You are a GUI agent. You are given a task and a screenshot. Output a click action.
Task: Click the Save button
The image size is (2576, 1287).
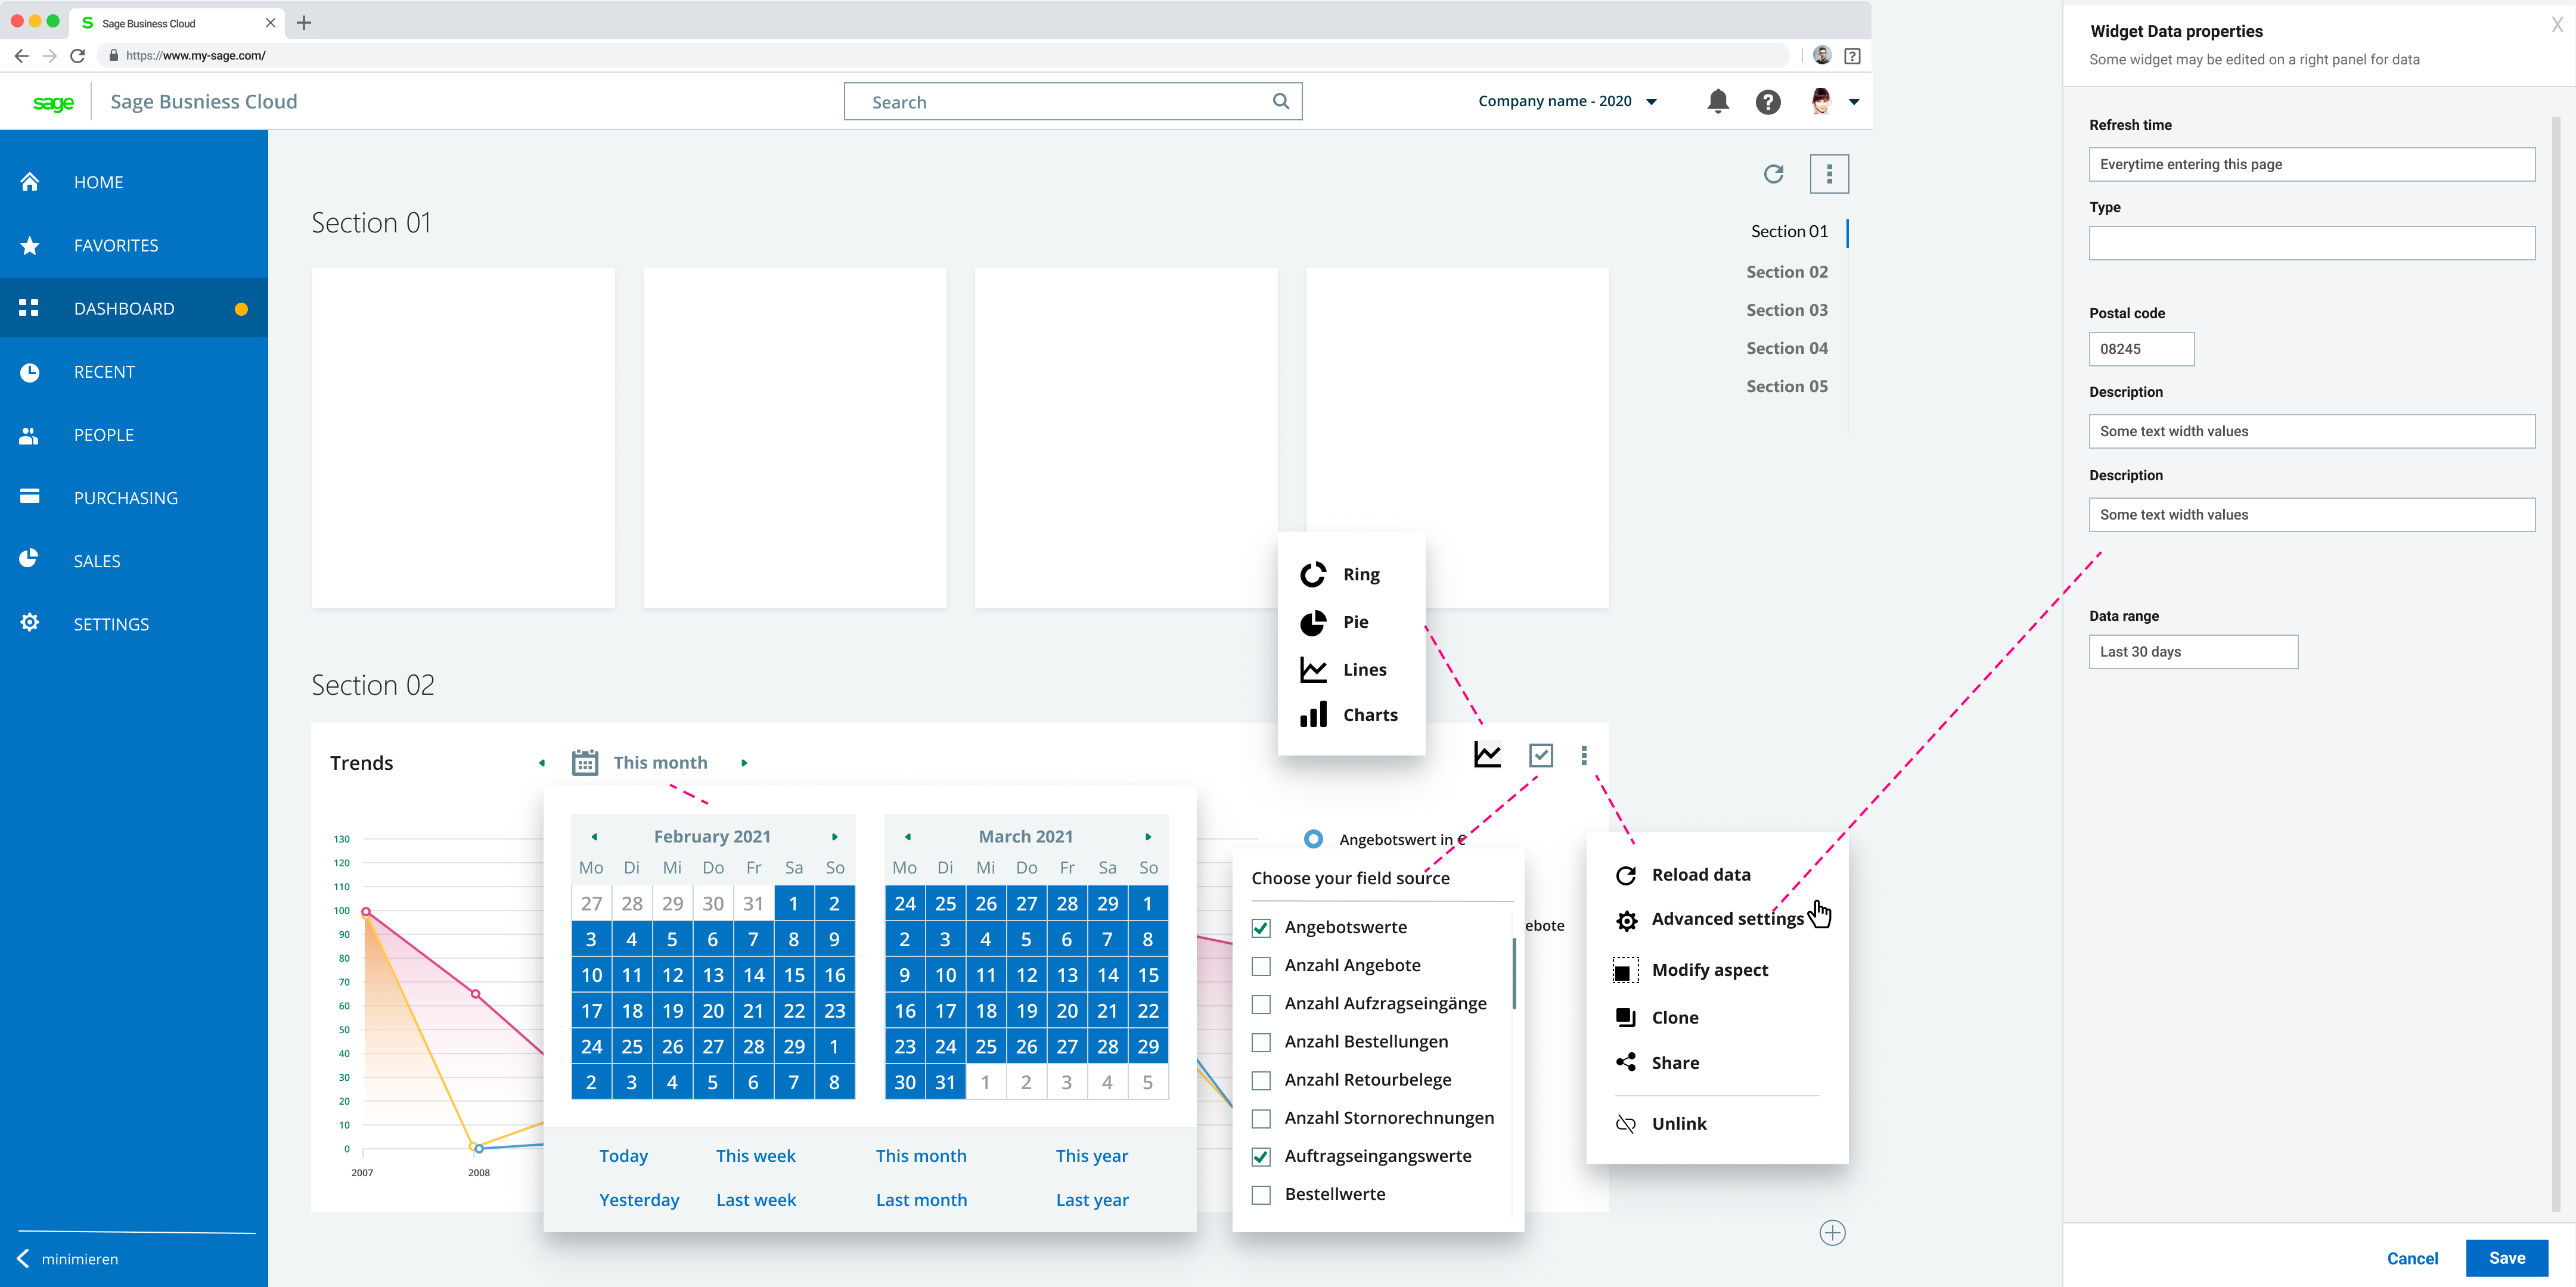click(x=2507, y=1258)
